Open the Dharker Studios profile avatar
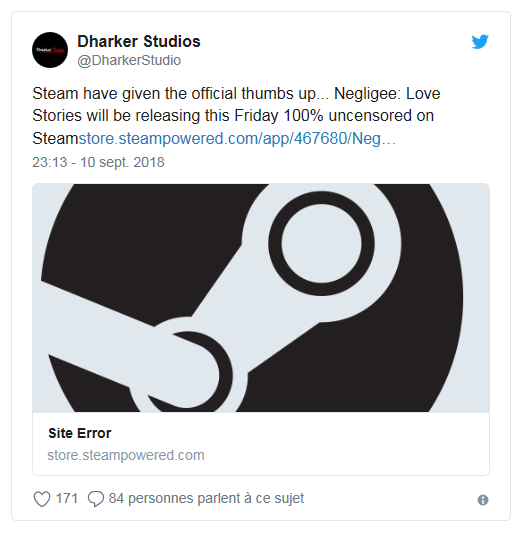The width and height of the screenshot is (523, 533). pyautogui.click(x=50, y=50)
